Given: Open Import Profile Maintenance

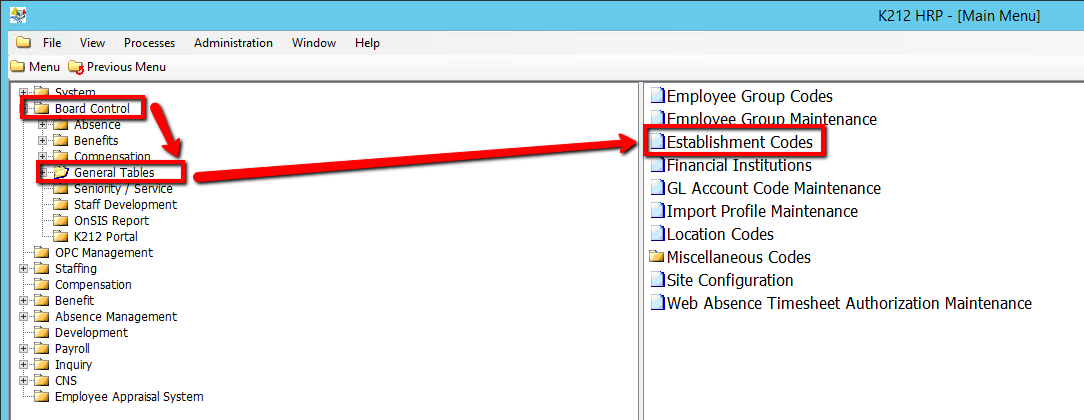Looking at the screenshot, I should point(761,212).
